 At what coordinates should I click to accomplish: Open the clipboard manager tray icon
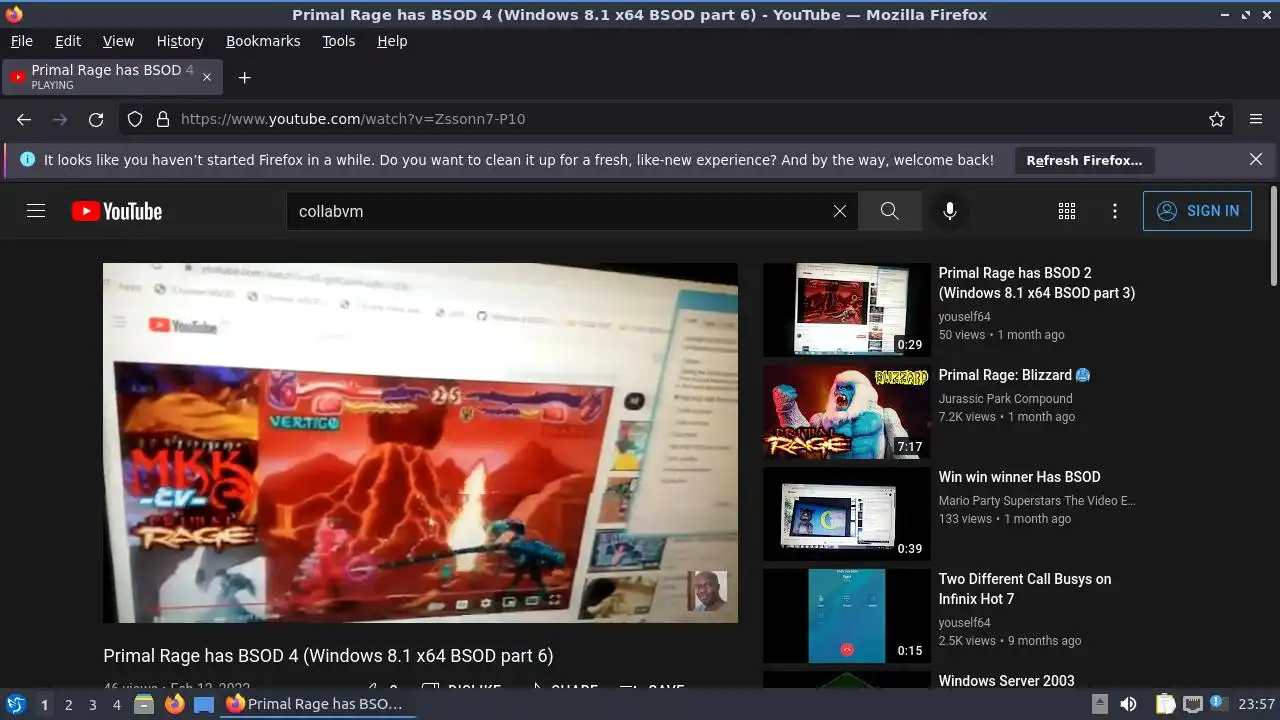point(1165,704)
